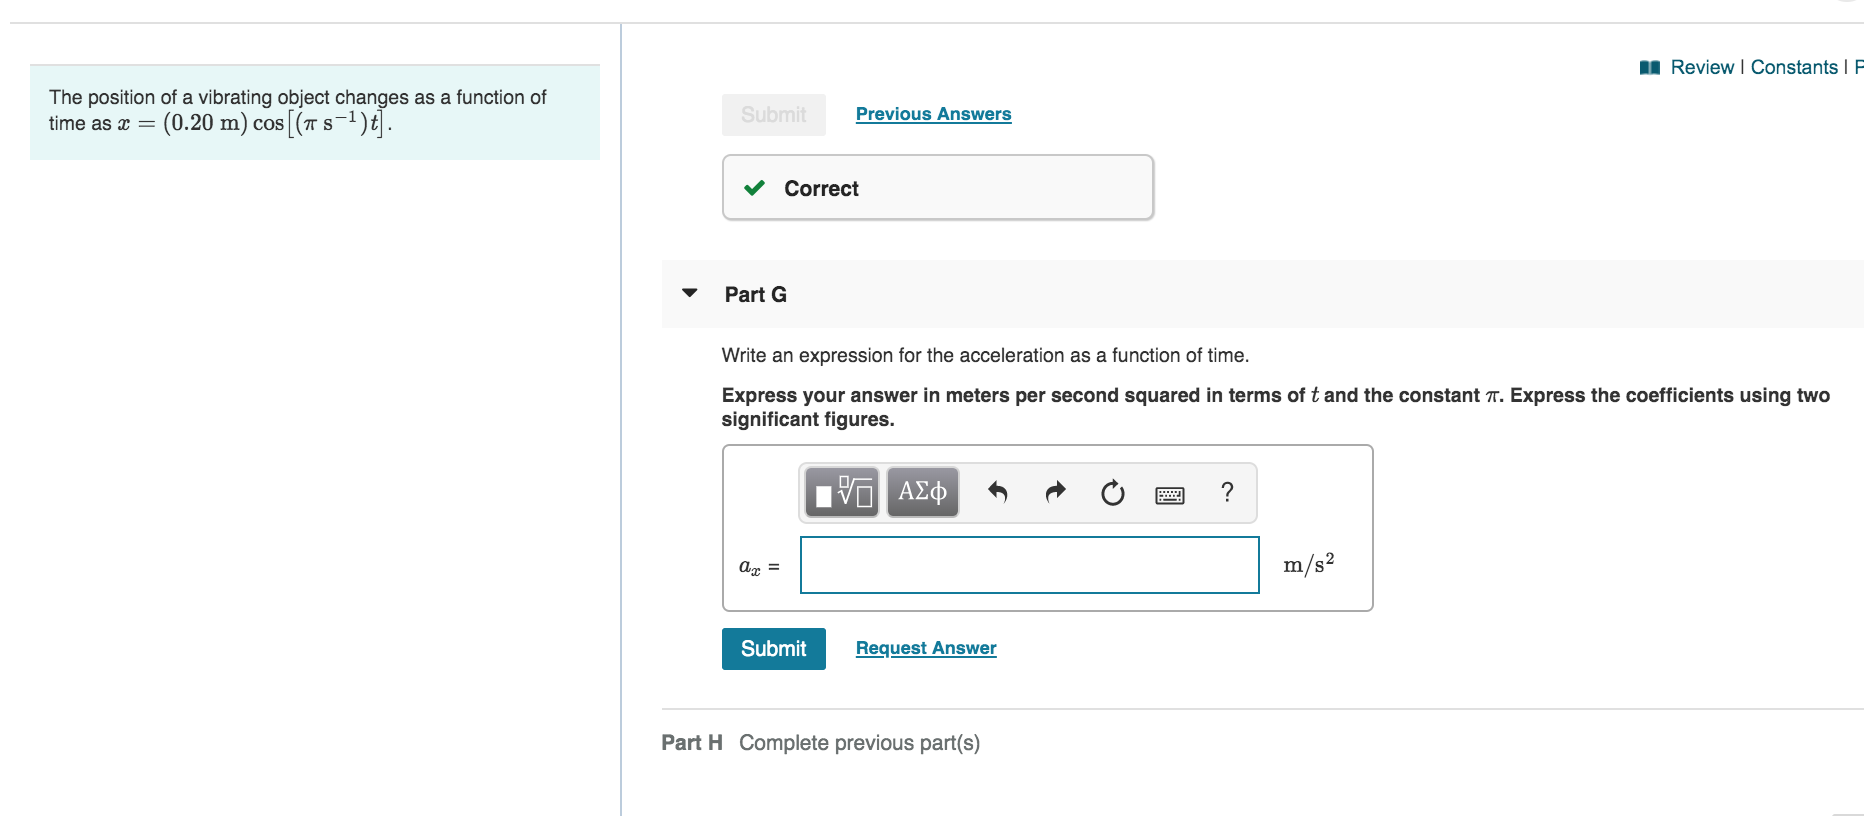Screen dimensions: 1864x816
Task: Click the redo arrow icon
Action: (x=1055, y=492)
